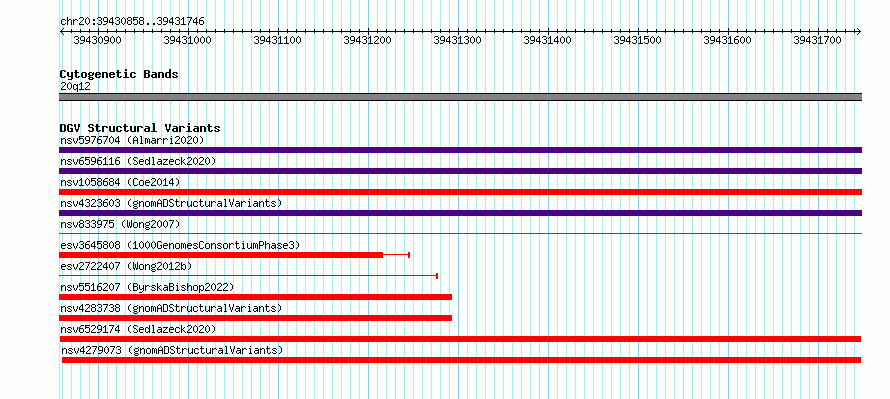Click ruler position 39431200
Viewport: 890px width, 399px height.
[367, 40]
